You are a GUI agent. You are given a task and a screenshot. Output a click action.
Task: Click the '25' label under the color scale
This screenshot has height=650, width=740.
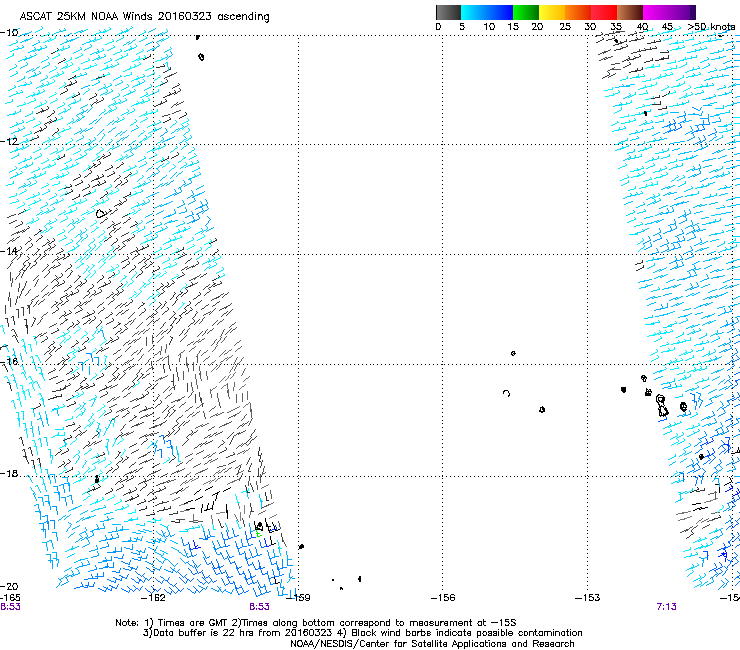click(x=565, y=27)
